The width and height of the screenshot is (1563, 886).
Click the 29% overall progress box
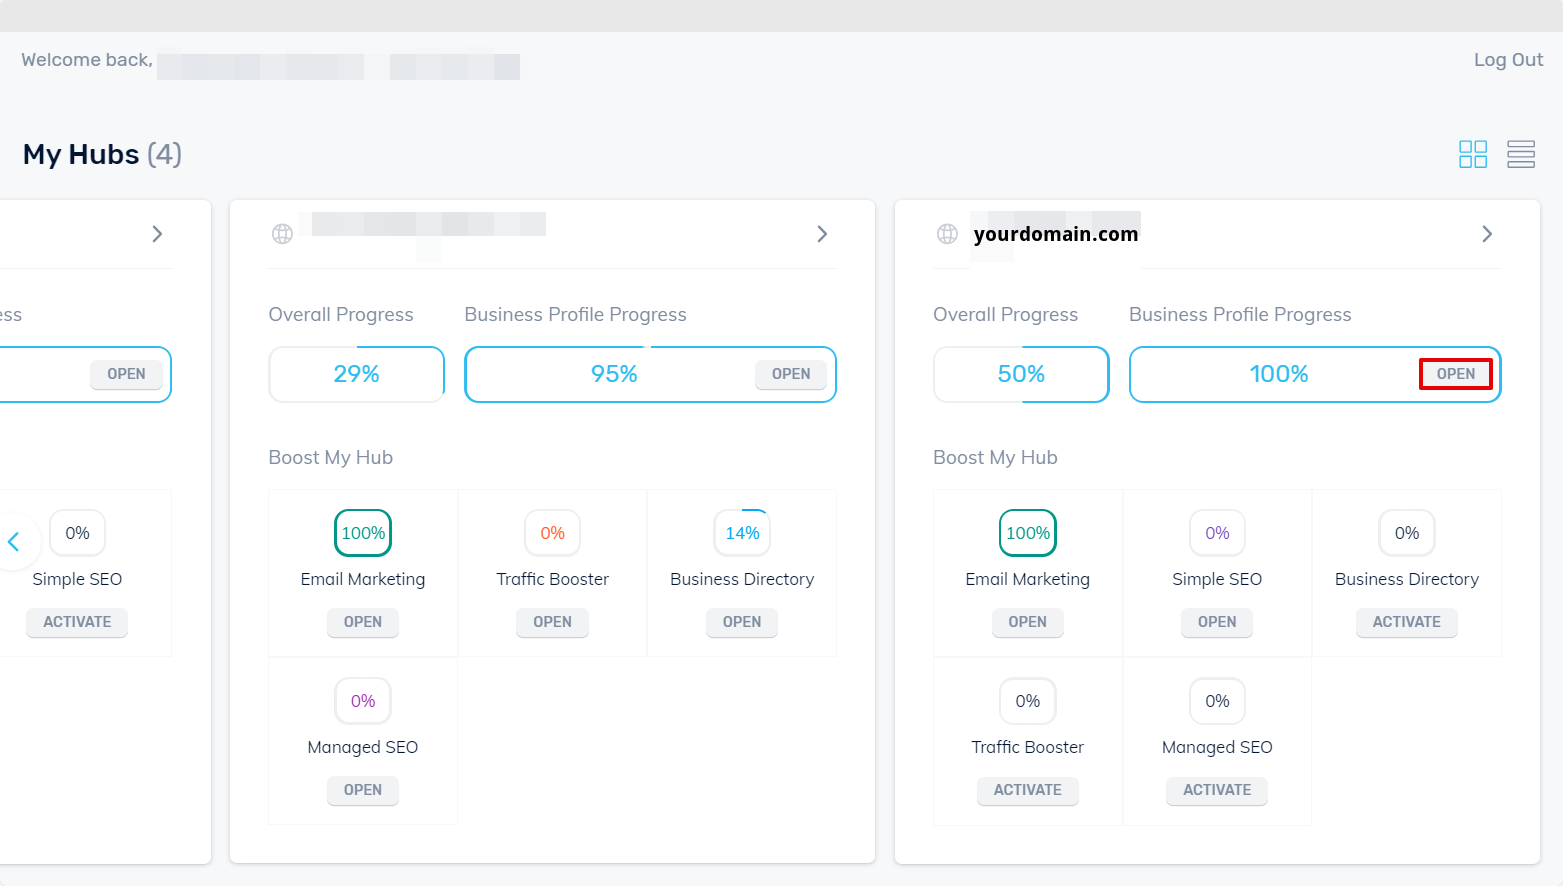[x=357, y=374]
